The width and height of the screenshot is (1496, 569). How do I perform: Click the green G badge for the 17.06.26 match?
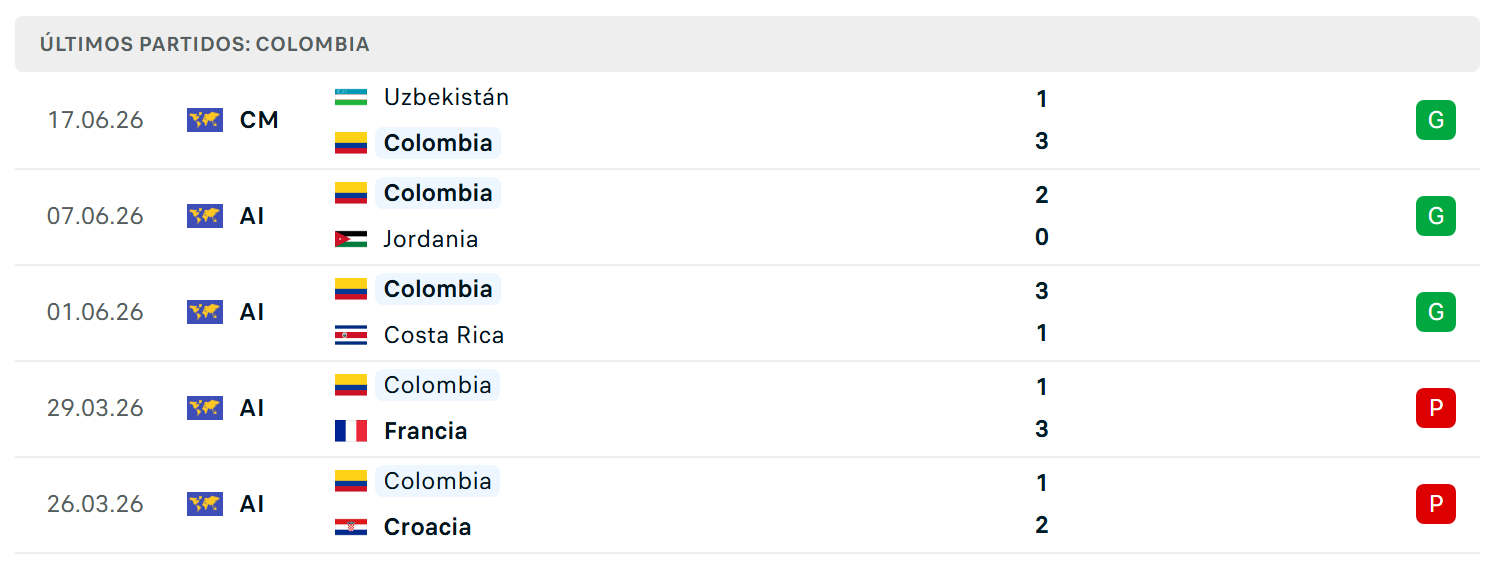(1436, 120)
